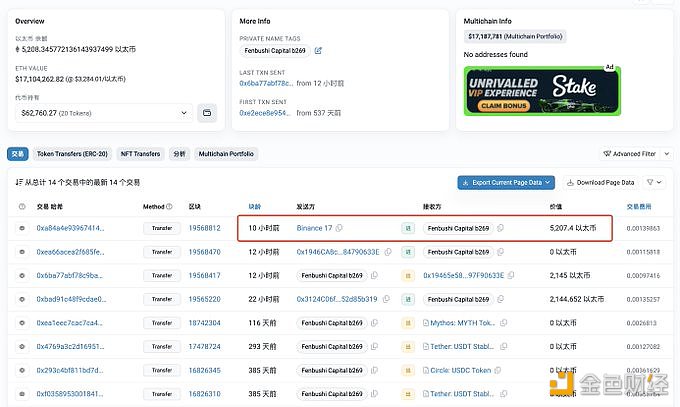Go to the Multichain Portfolio tab

click(226, 154)
